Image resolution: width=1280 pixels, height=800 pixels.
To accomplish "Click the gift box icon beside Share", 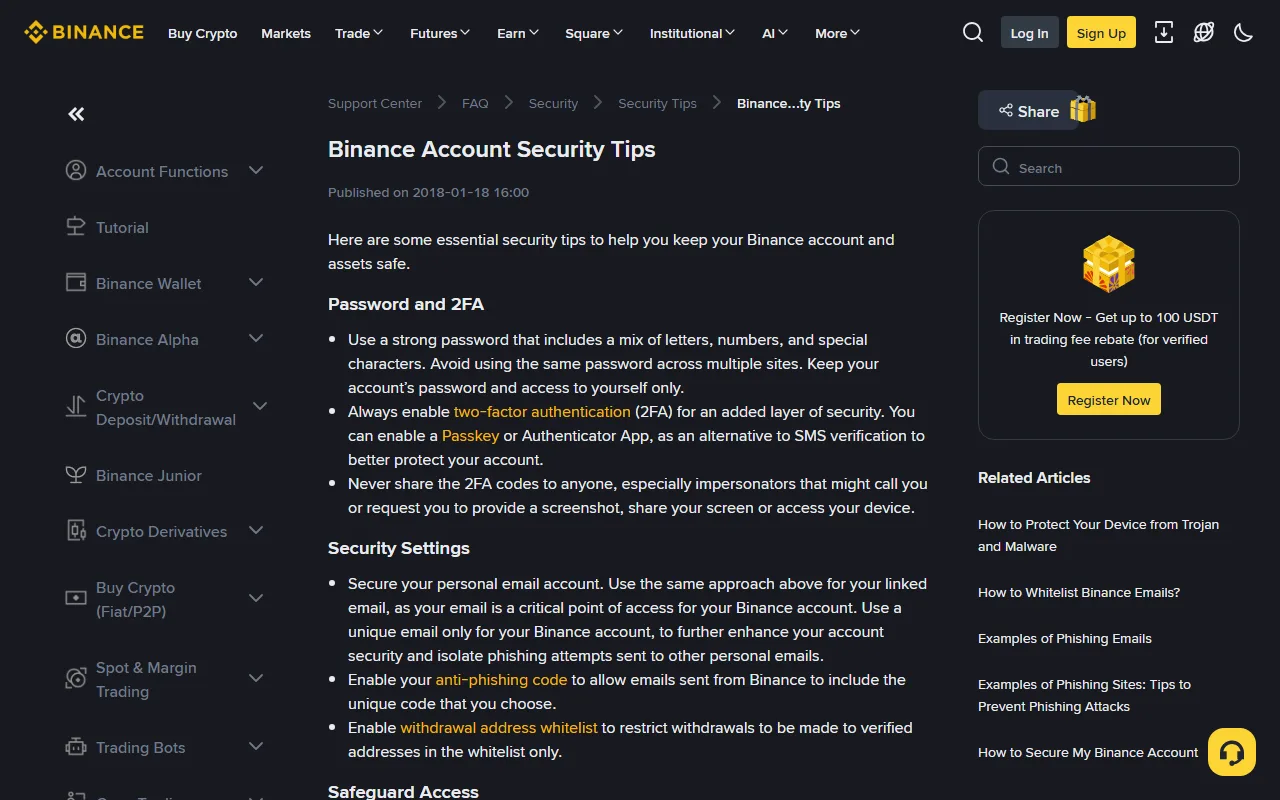I will click(1083, 109).
